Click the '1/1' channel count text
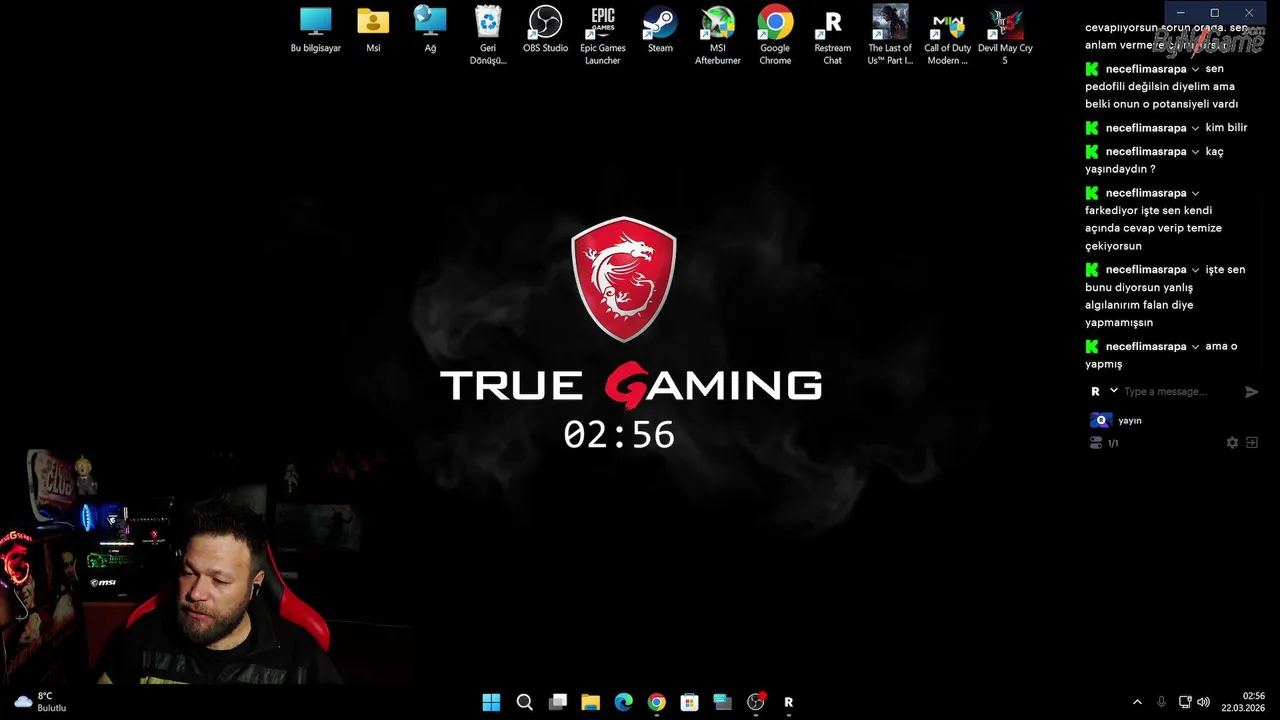This screenshot has width=1280, height=720. tap(1113, 443)
